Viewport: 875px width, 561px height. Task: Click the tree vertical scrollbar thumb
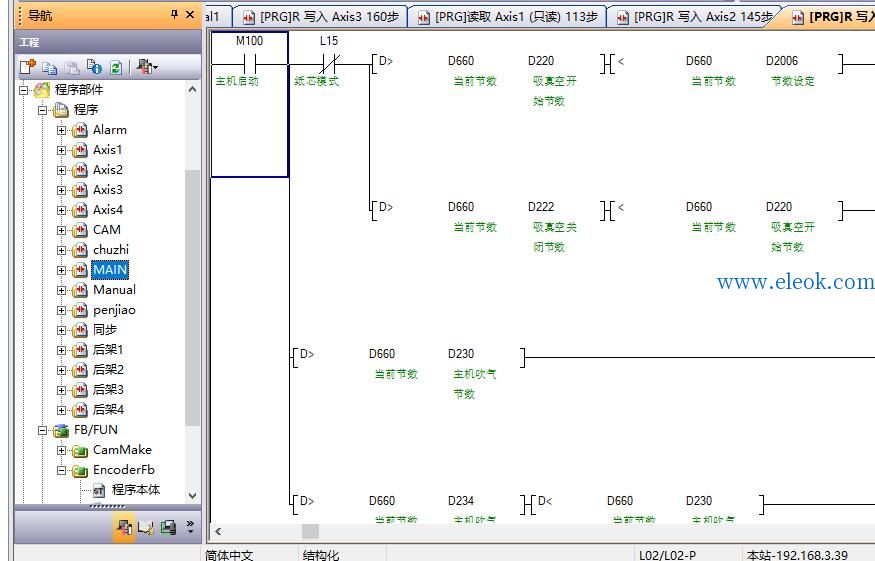[193, 298]
